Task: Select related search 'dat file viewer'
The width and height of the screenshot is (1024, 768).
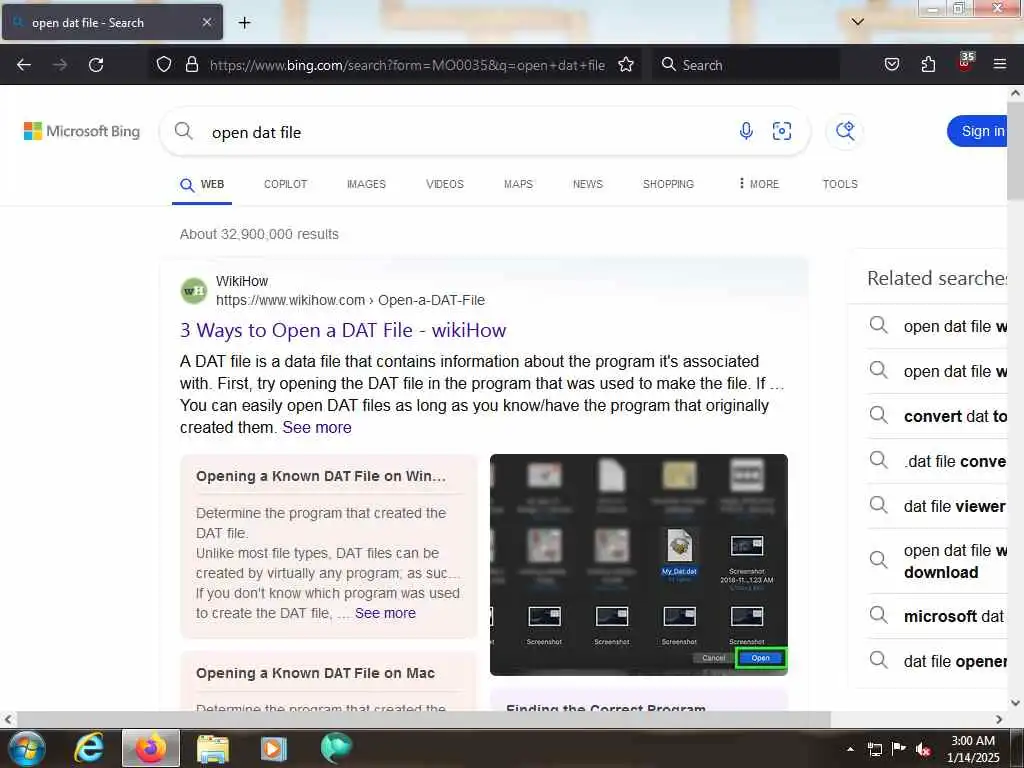Action: (x=937, y=506)
